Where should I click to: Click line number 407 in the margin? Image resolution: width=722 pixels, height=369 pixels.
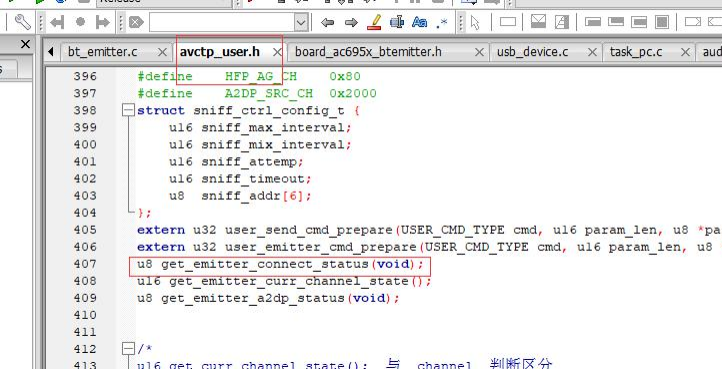click(x=85, y=264)
